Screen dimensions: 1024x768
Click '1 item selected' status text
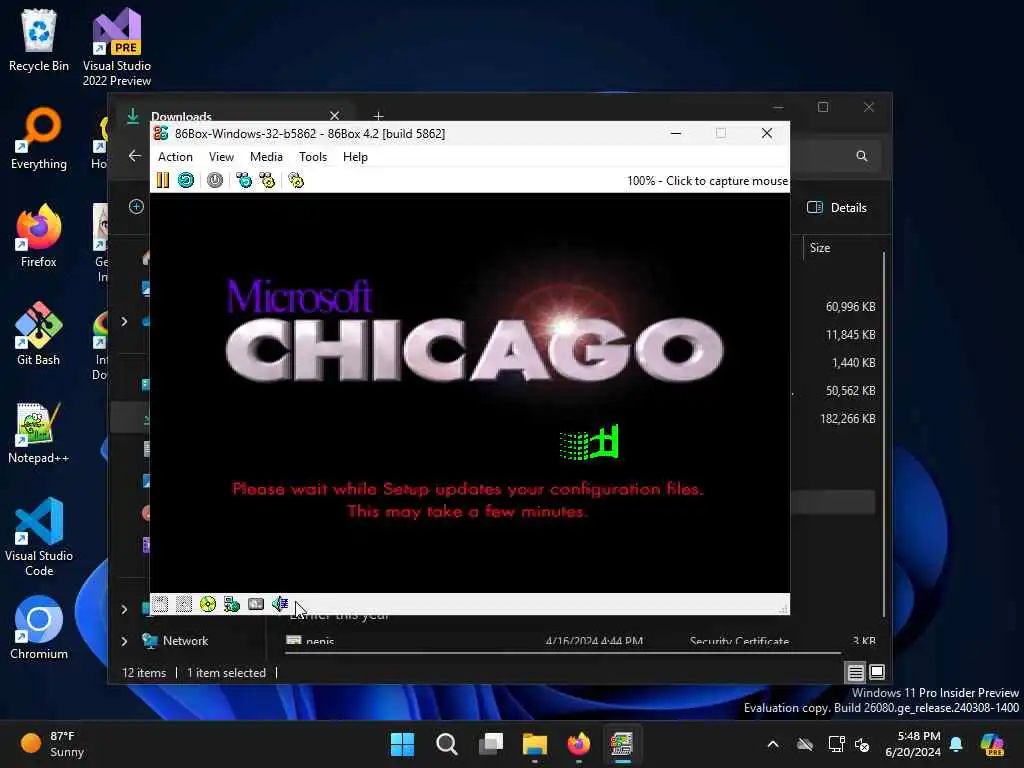click(x=226, y=673)
